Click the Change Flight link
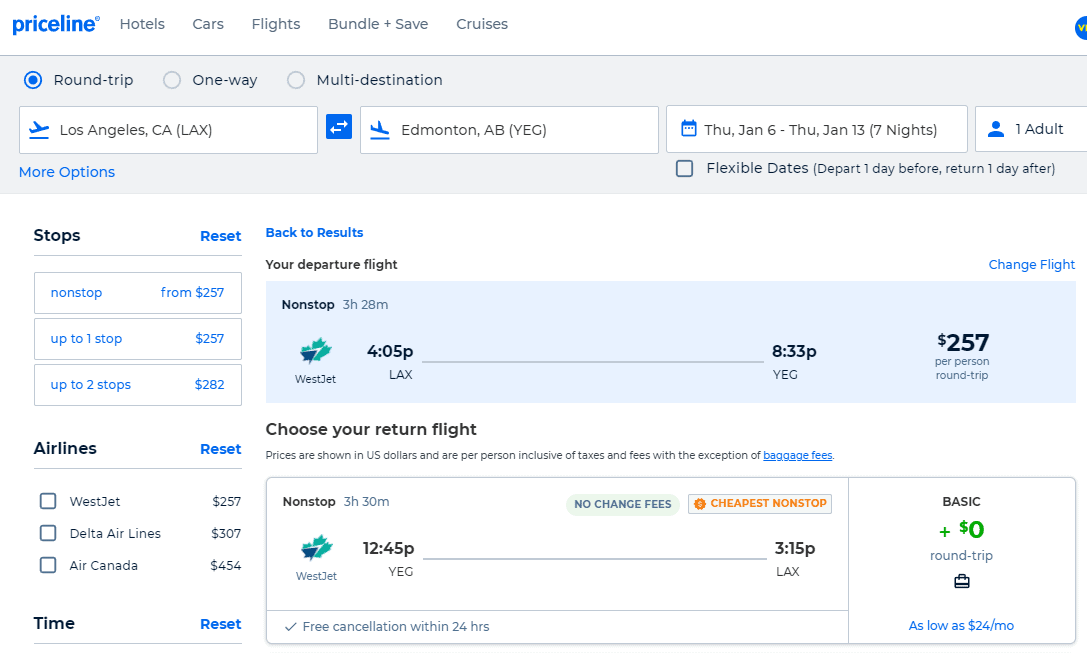Viewport: 1087px width, 653px height. [x=1031, y=264]
